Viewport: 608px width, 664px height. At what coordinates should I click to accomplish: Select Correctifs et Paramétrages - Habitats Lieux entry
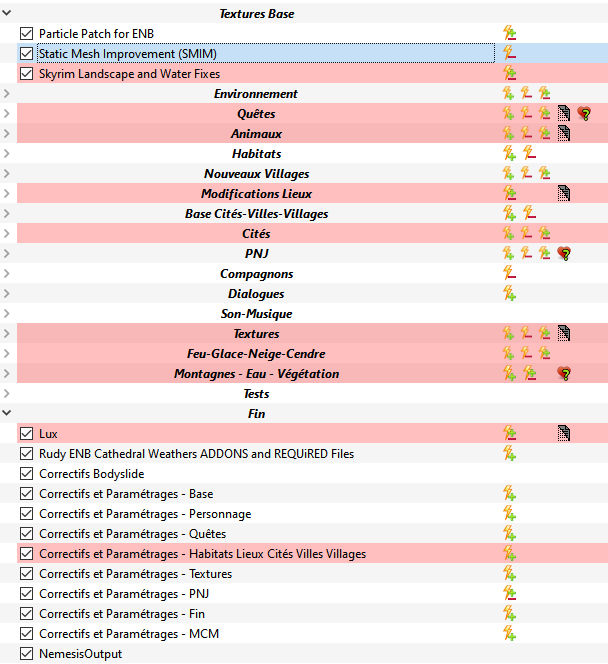point(202,554)
